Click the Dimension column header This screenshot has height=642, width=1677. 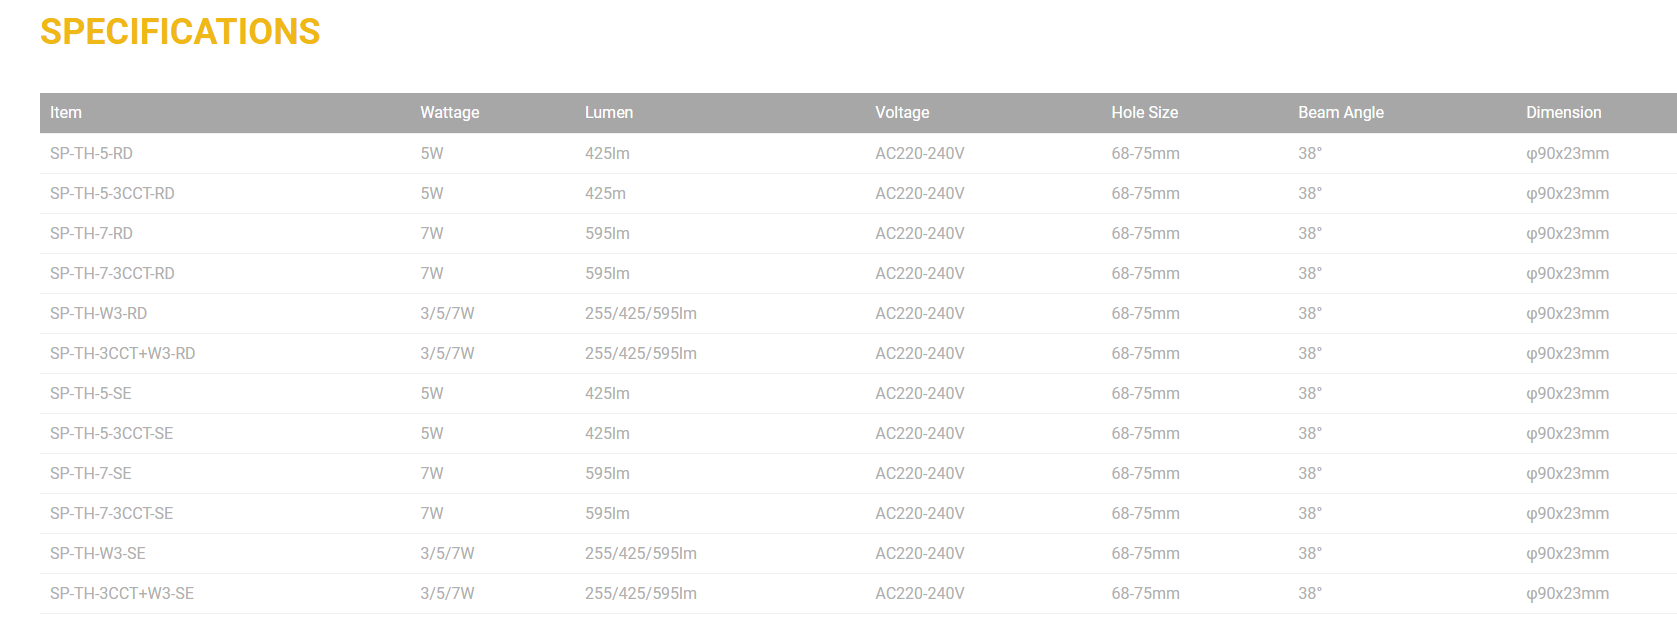coord(1563,113)
